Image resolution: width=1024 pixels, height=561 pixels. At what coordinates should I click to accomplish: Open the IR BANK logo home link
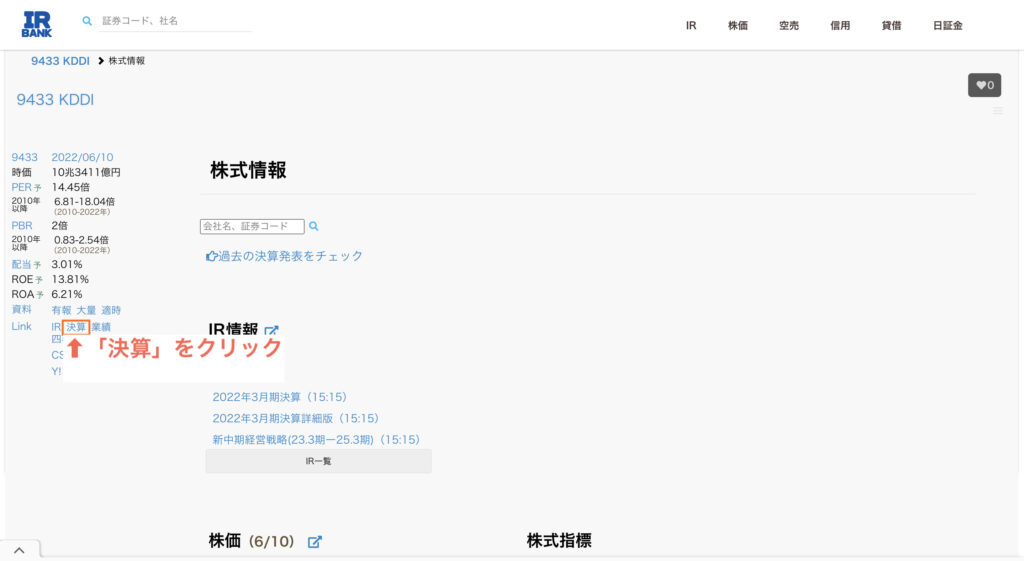pos(37,24)
